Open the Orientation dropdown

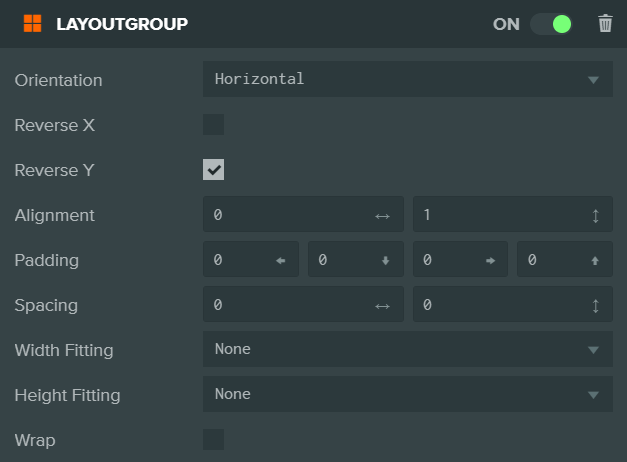tap(407, 79)
